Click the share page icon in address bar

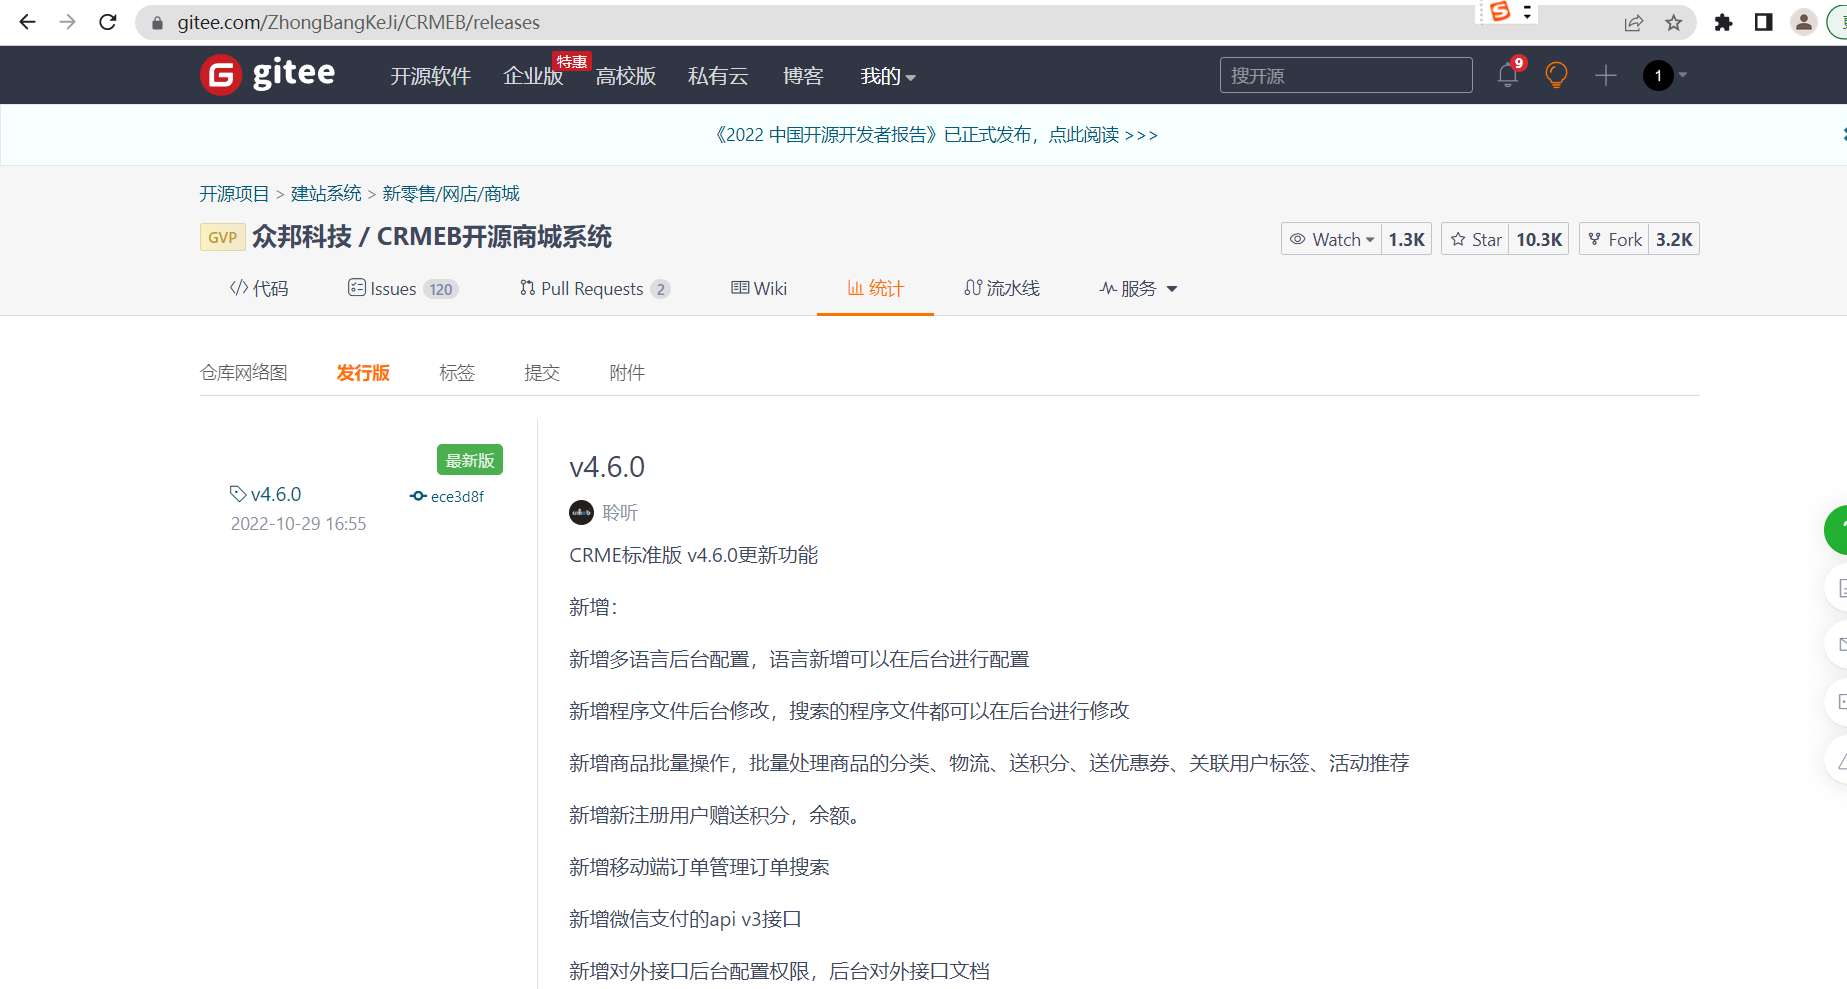coord(1634,23)
